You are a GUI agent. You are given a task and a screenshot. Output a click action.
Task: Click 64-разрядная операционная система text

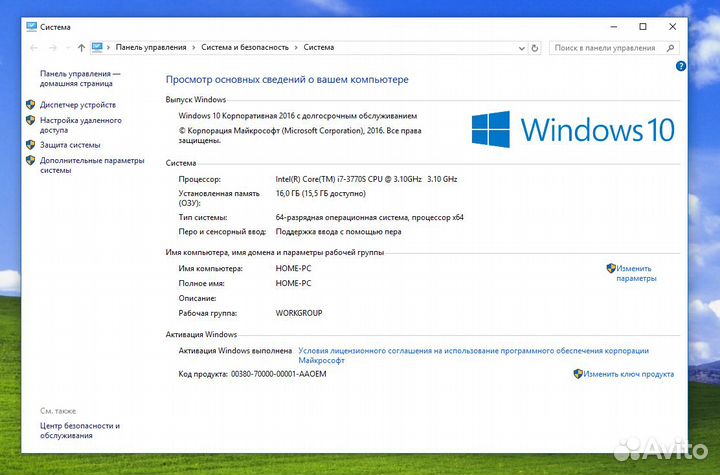click(370, 217)
